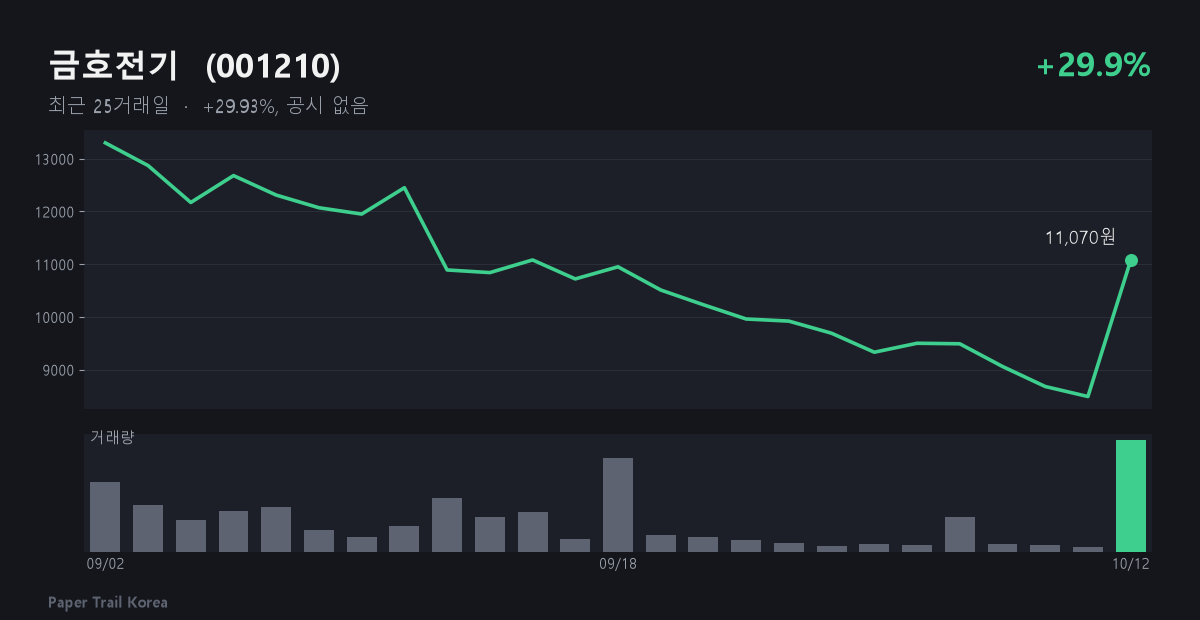Click the 거래량 volume label

click(112, 437)
